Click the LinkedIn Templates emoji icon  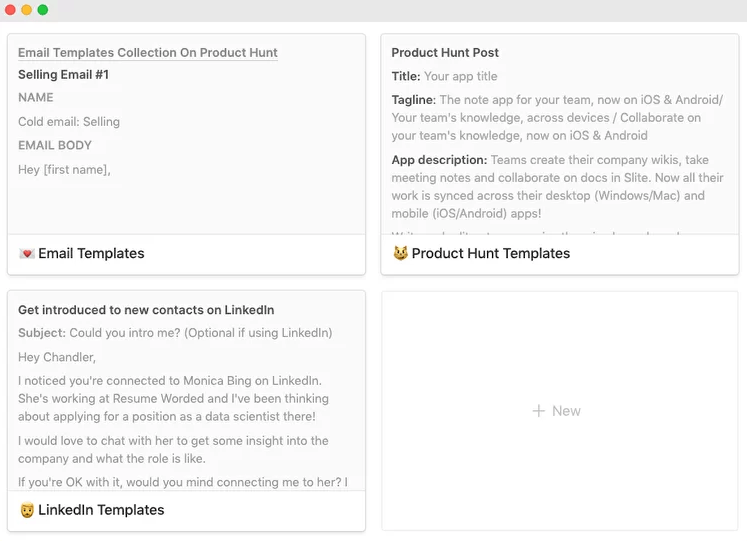pos(27,510)
